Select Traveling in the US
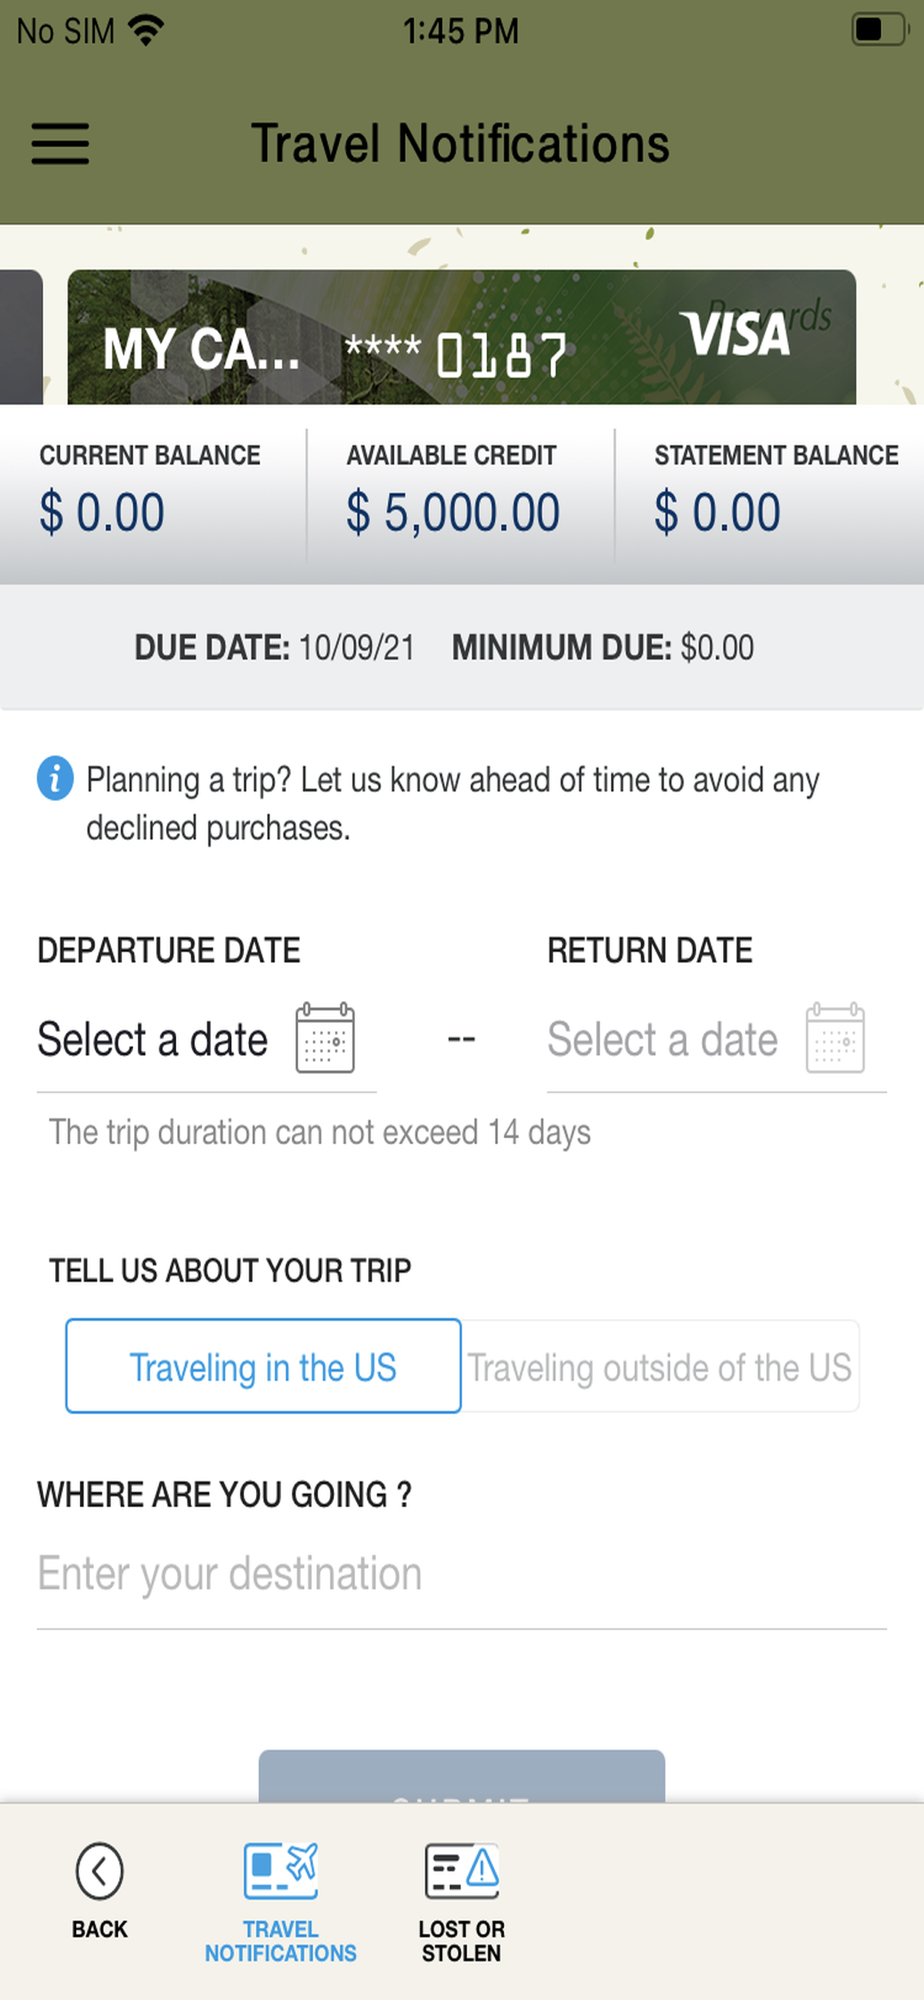924x2000 pixels. [263, 1367]
